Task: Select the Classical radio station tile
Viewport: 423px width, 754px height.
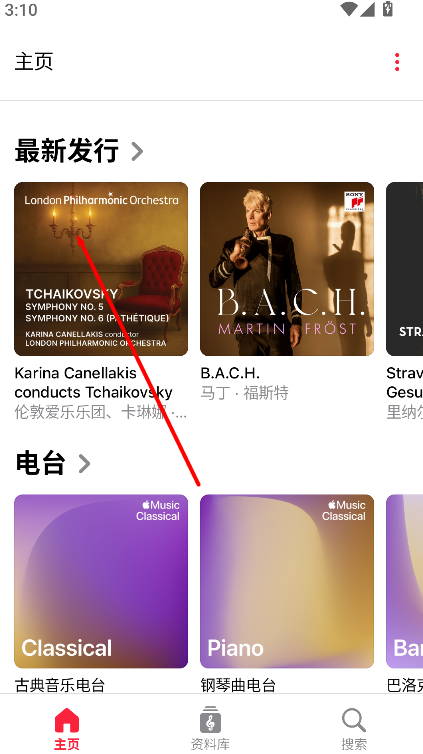Action: coord(101,581)
